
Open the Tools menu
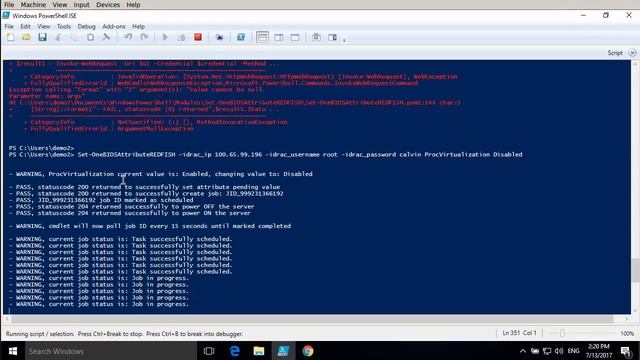[x=64, y=26]
